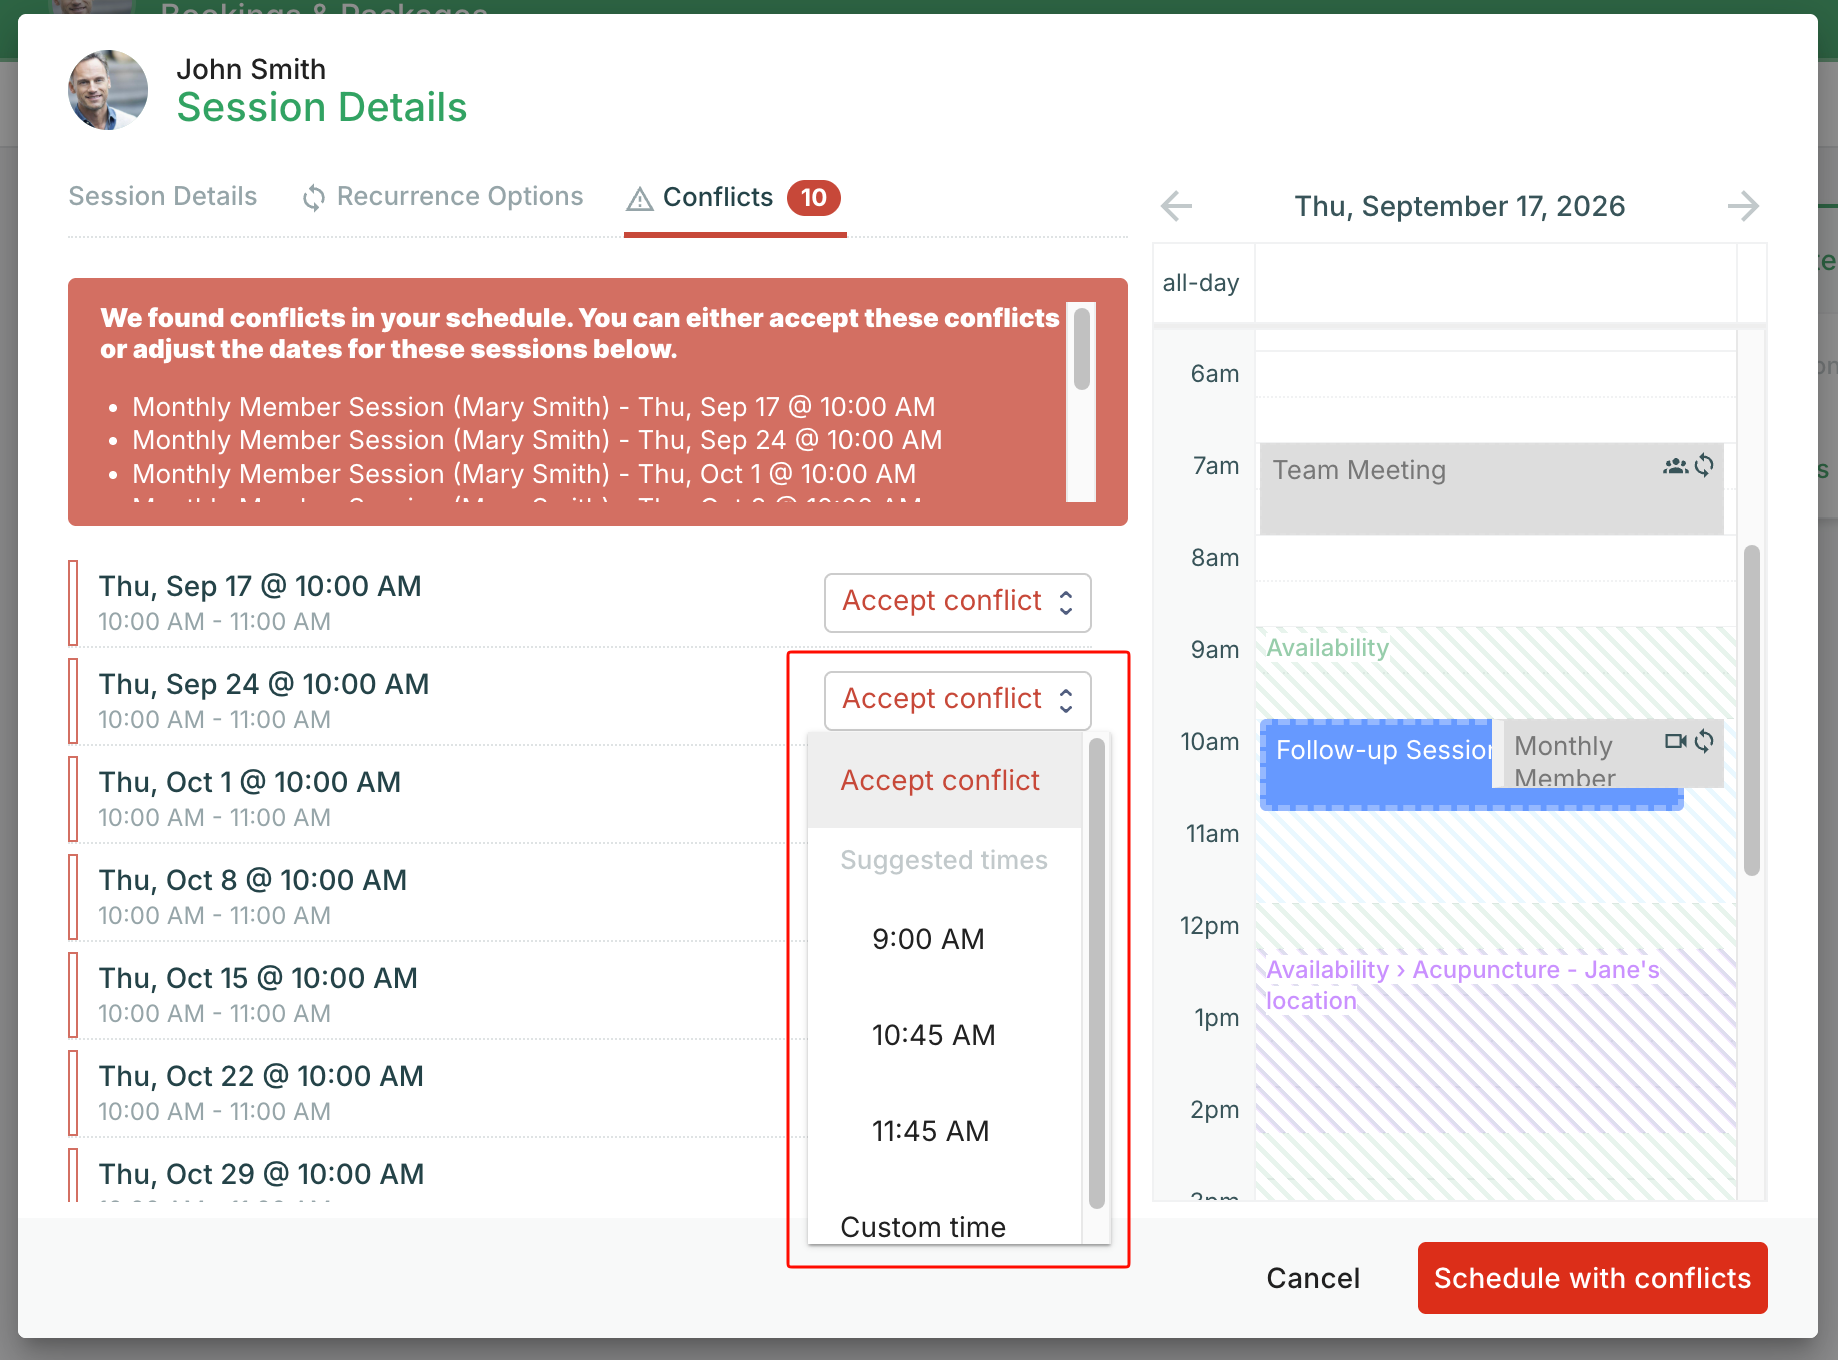Click Monthly Member video camera icon
Image resolution: width=1838 pixels, height=1360 pixels.
1675,741
